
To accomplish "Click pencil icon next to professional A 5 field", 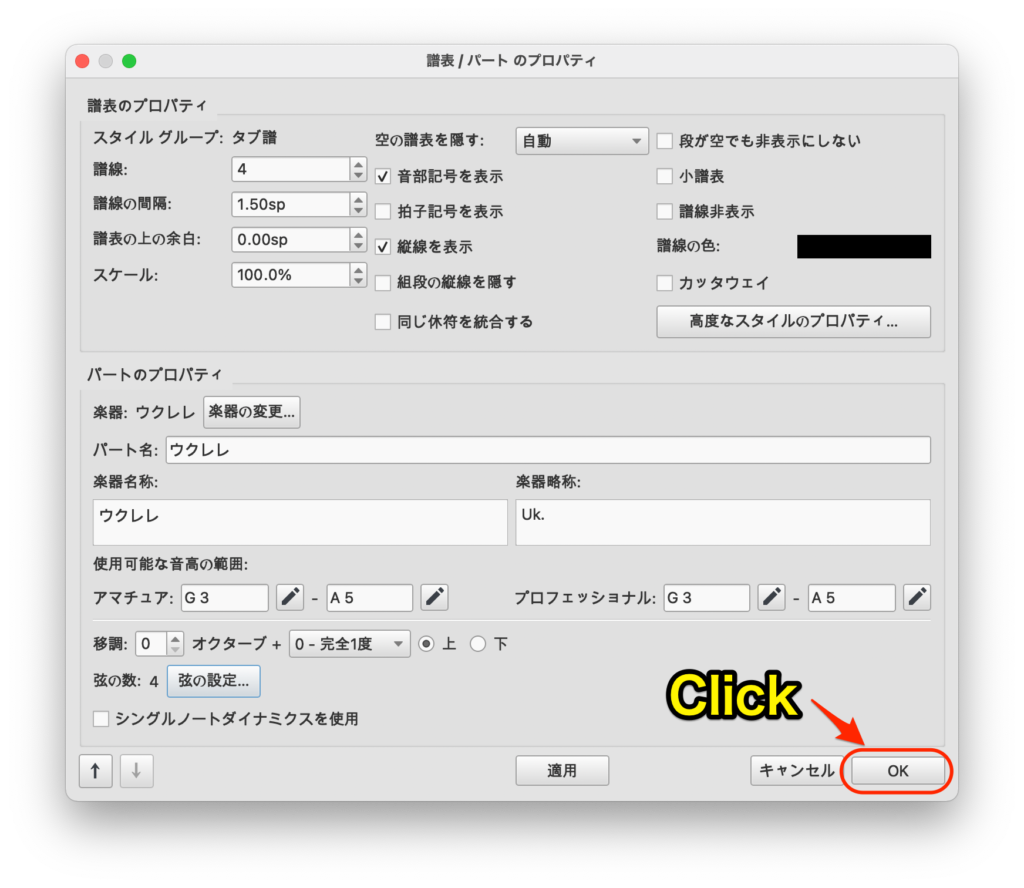I will tap(917, 598).
